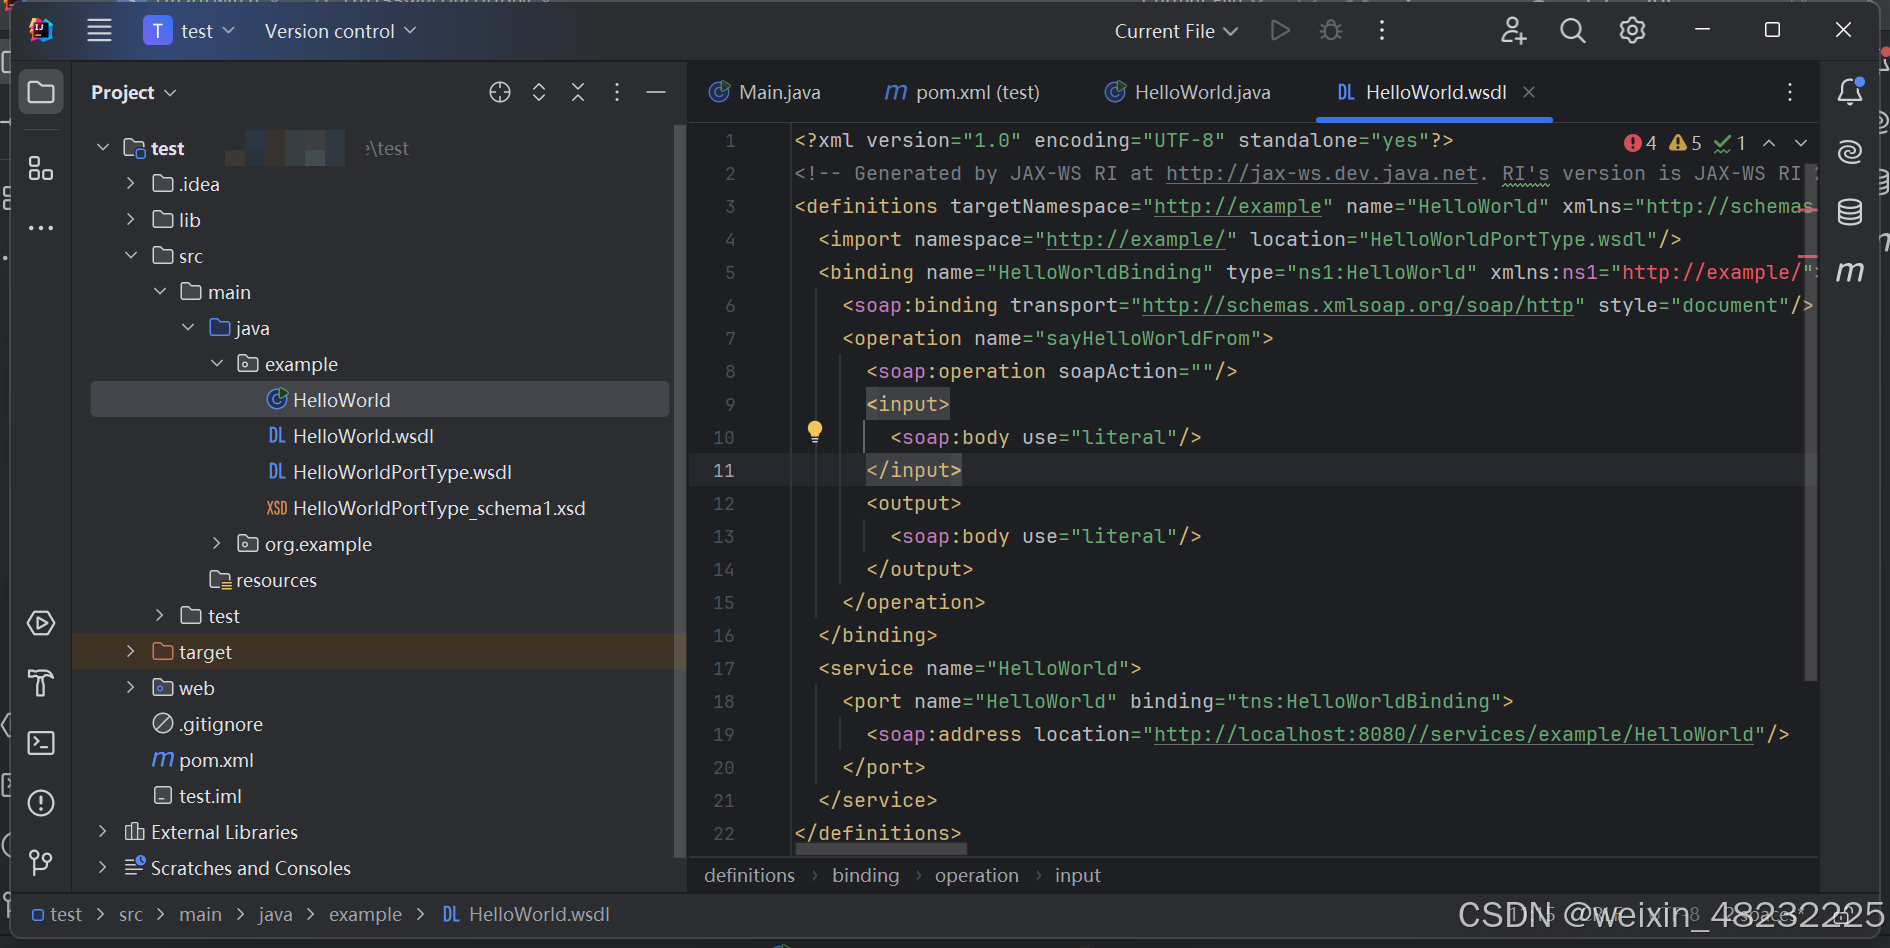Switch to Main.java tab

pyautogui.click(x=765, y=92)
